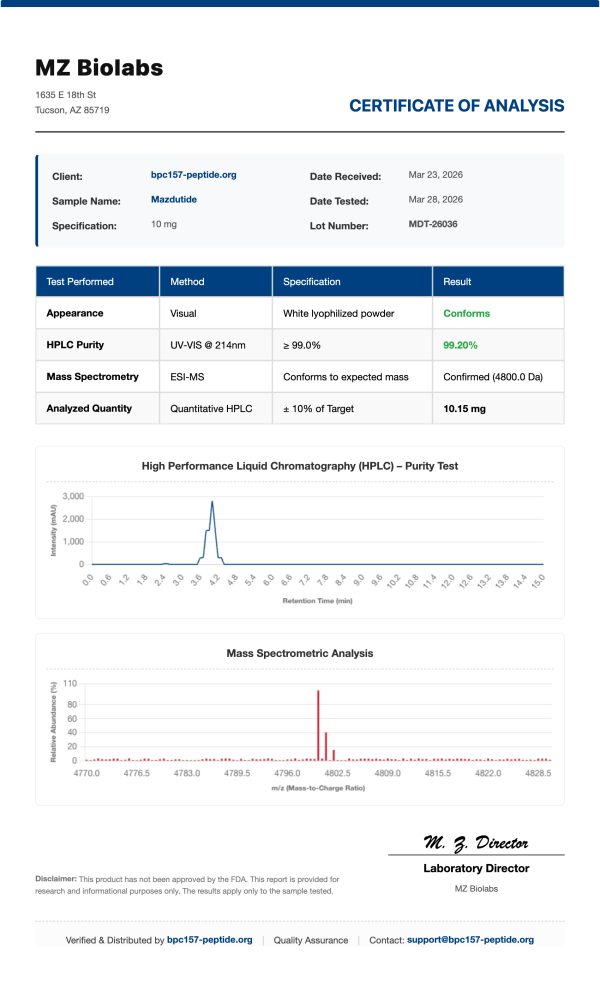Viewport: 600px width, 990px height.
Task: Click the 10 mg specification value
Action: coord(164,224)
